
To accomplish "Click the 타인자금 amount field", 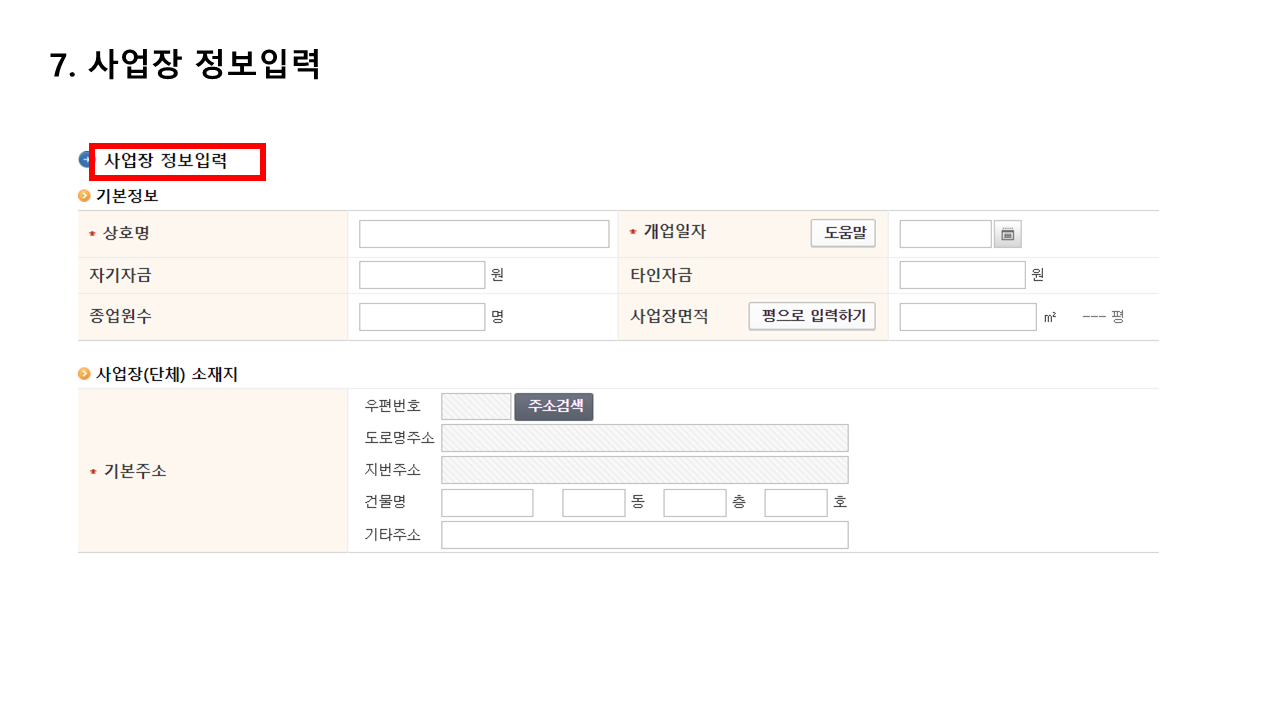I will pyautogui.click(x=962, y=274).
